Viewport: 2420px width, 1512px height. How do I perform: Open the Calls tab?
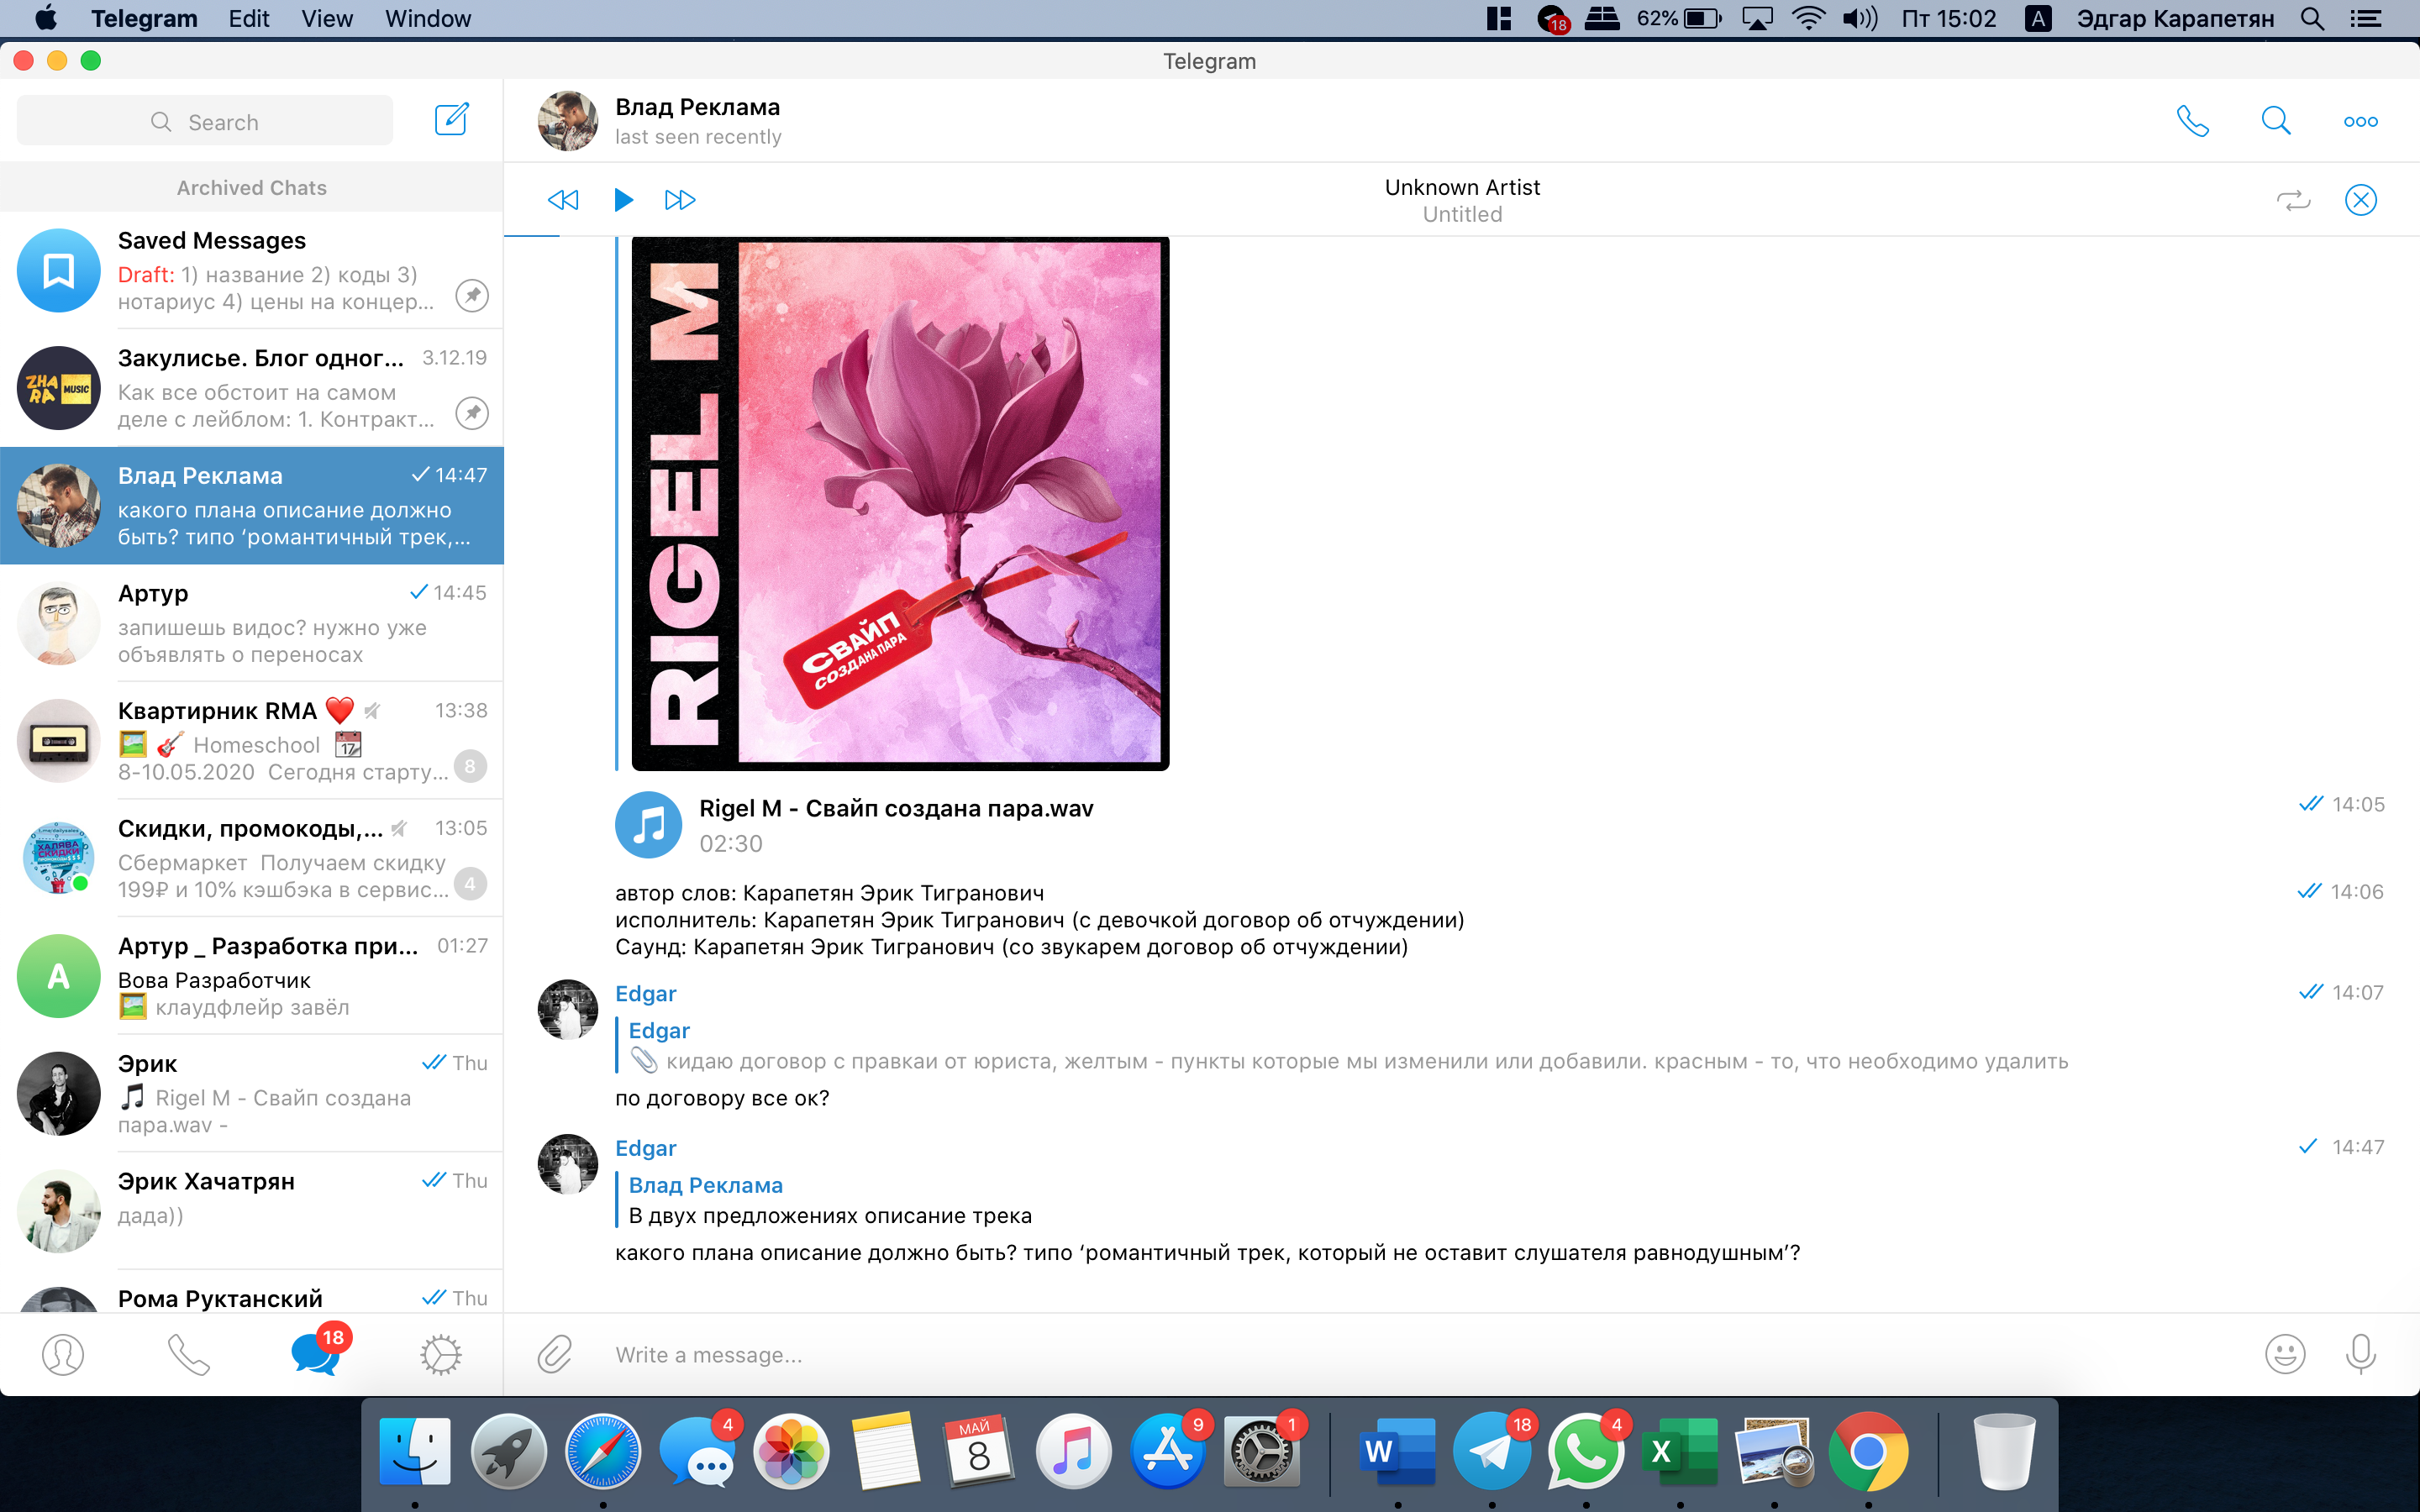tap(188, 1355)
